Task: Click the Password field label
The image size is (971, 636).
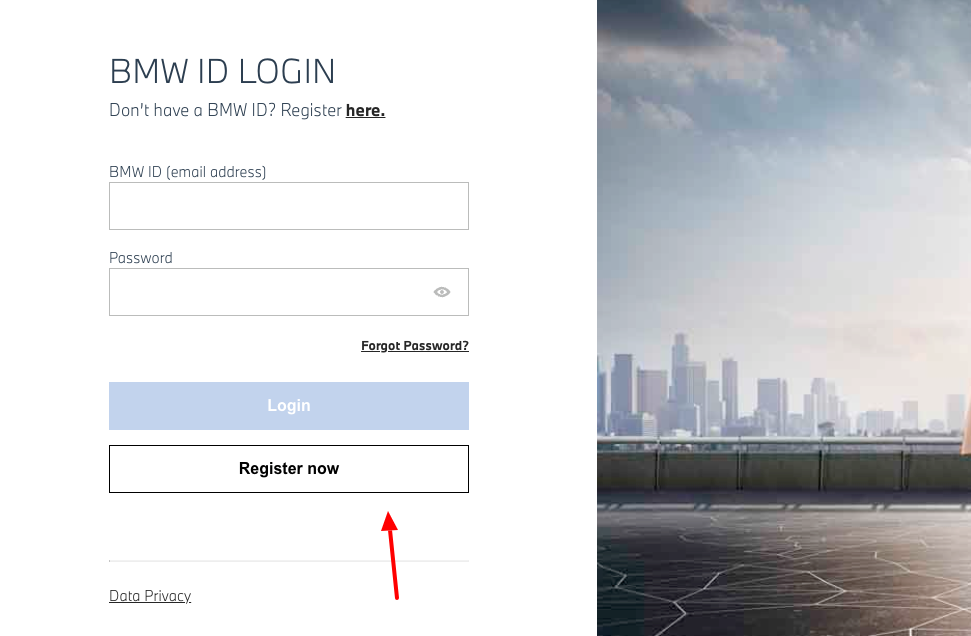Action: (x=140, y=257)
